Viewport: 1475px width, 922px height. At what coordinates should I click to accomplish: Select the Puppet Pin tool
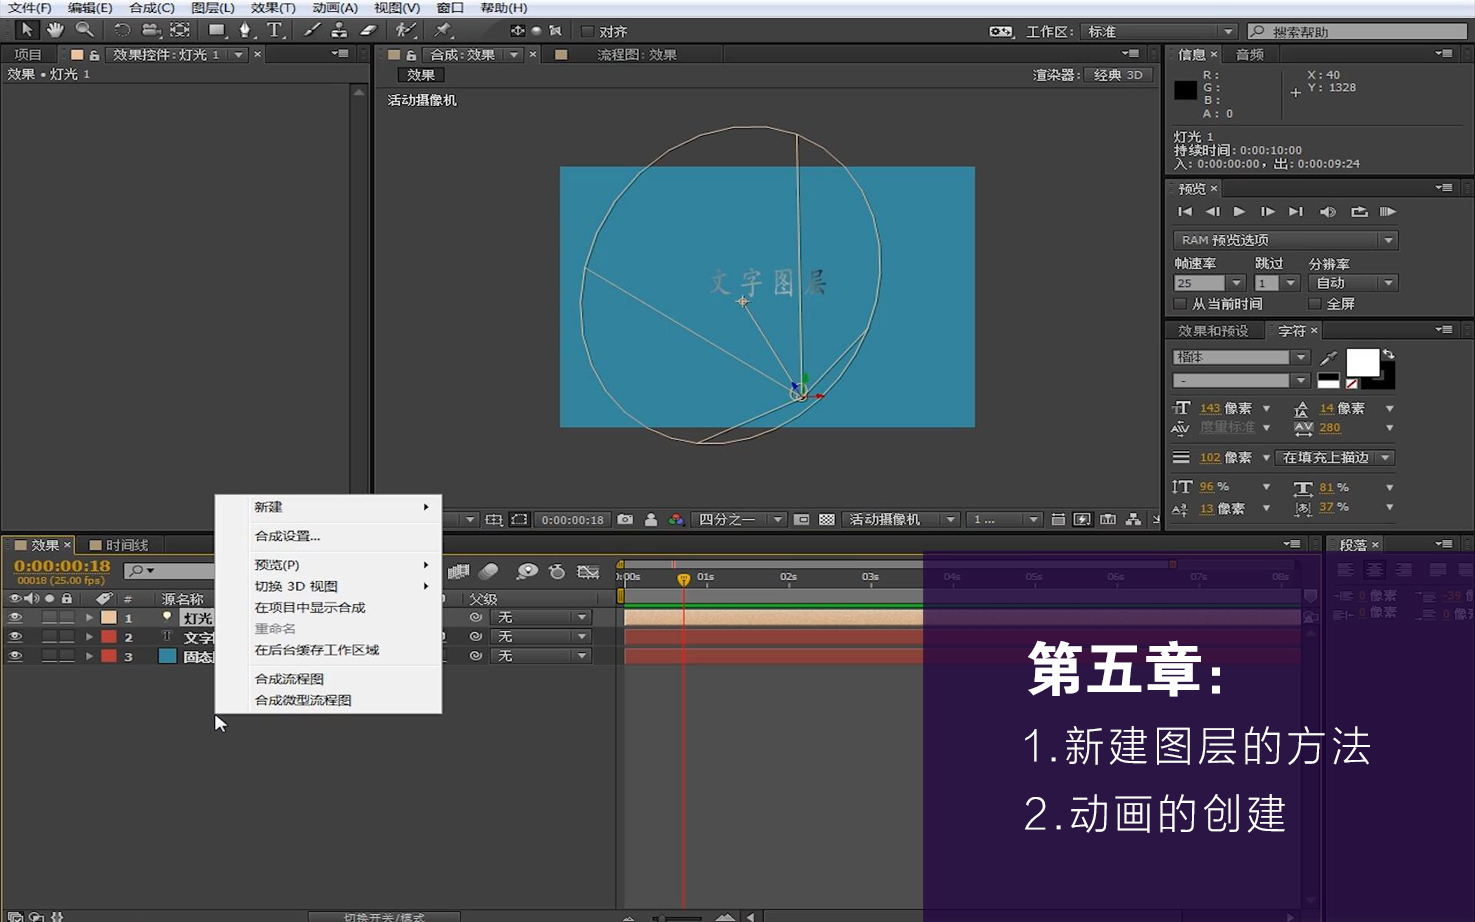point(443,30)
